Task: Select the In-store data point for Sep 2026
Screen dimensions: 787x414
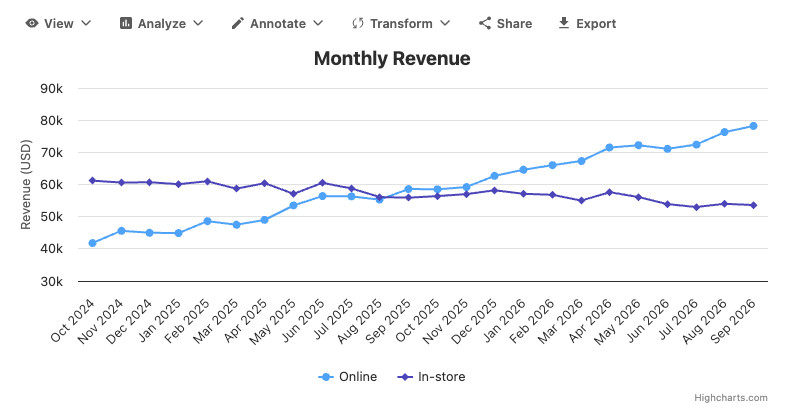Action: [753, 205]
